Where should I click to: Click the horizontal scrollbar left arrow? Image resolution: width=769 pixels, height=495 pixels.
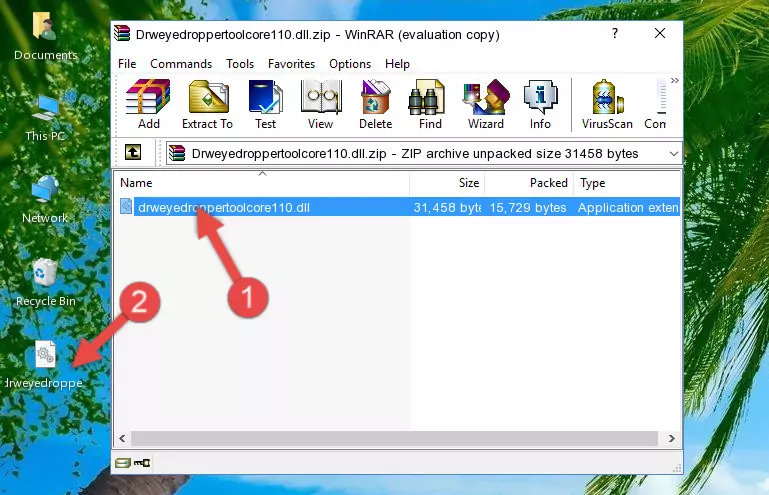[x=123, y=439]
